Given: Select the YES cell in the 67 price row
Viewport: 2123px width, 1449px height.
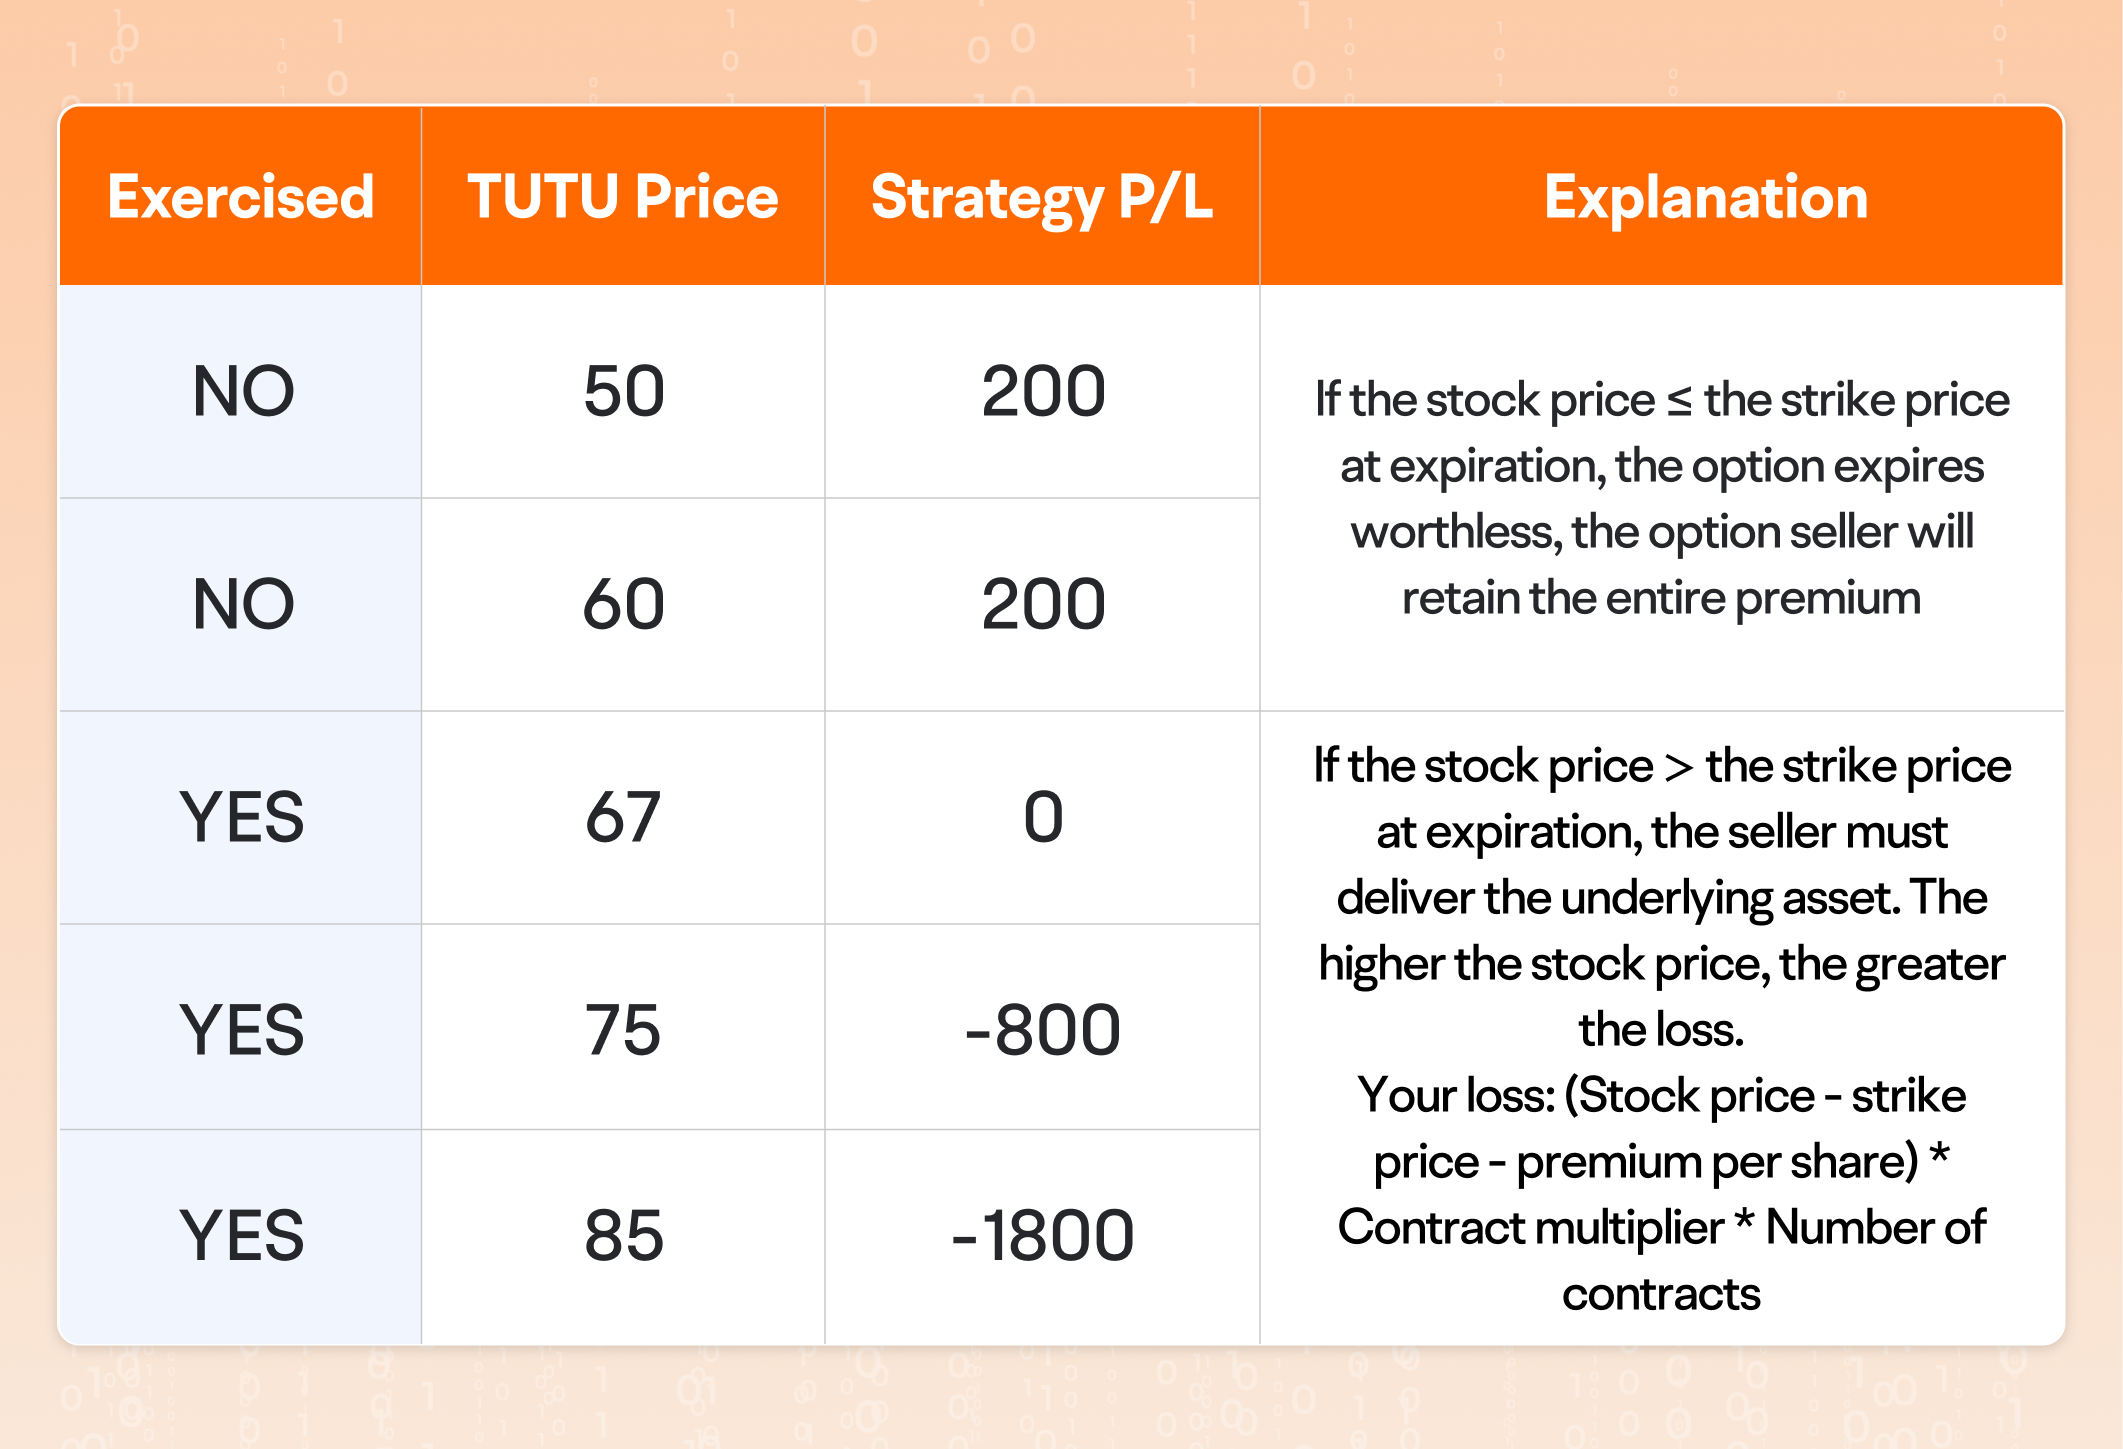Looking at the screenshot, I should [x=241, y=817].
